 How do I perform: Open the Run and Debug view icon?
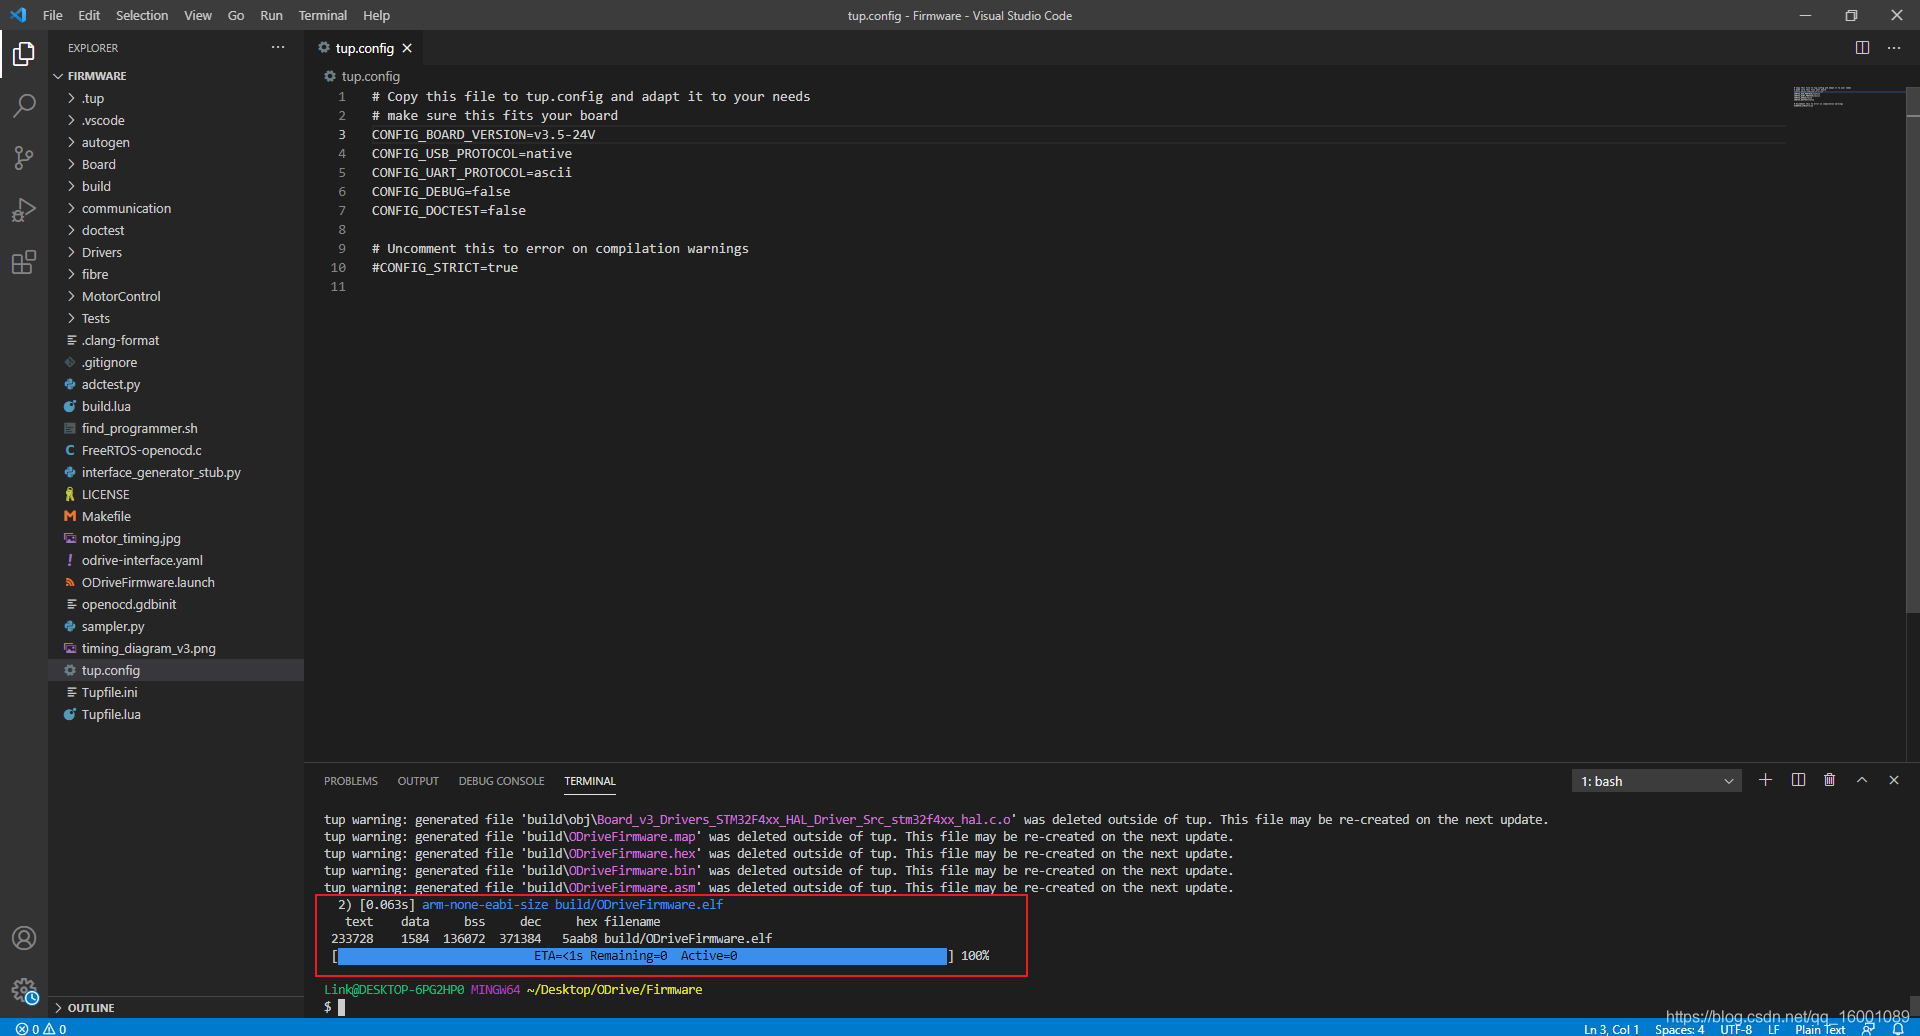click(x=24, y=210)
